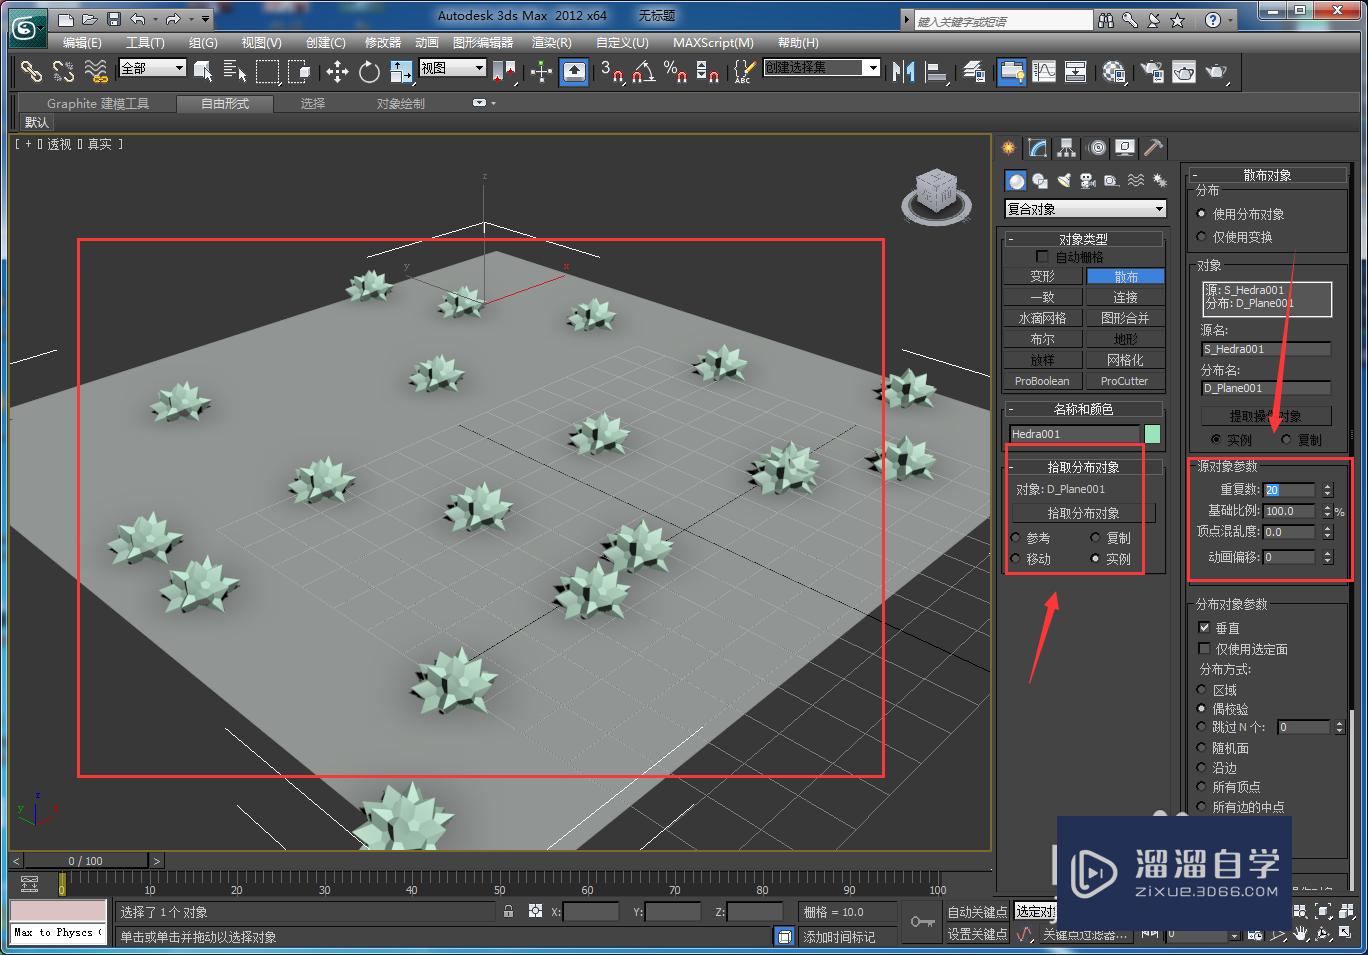1368x955 pixels.
Task: Select the 仅使用变换 radio option
Action: 1202,237
